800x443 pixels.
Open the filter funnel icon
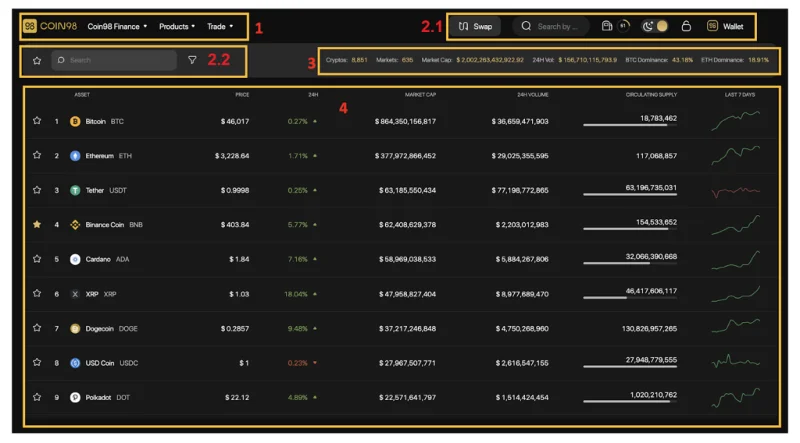pos(192,60)
